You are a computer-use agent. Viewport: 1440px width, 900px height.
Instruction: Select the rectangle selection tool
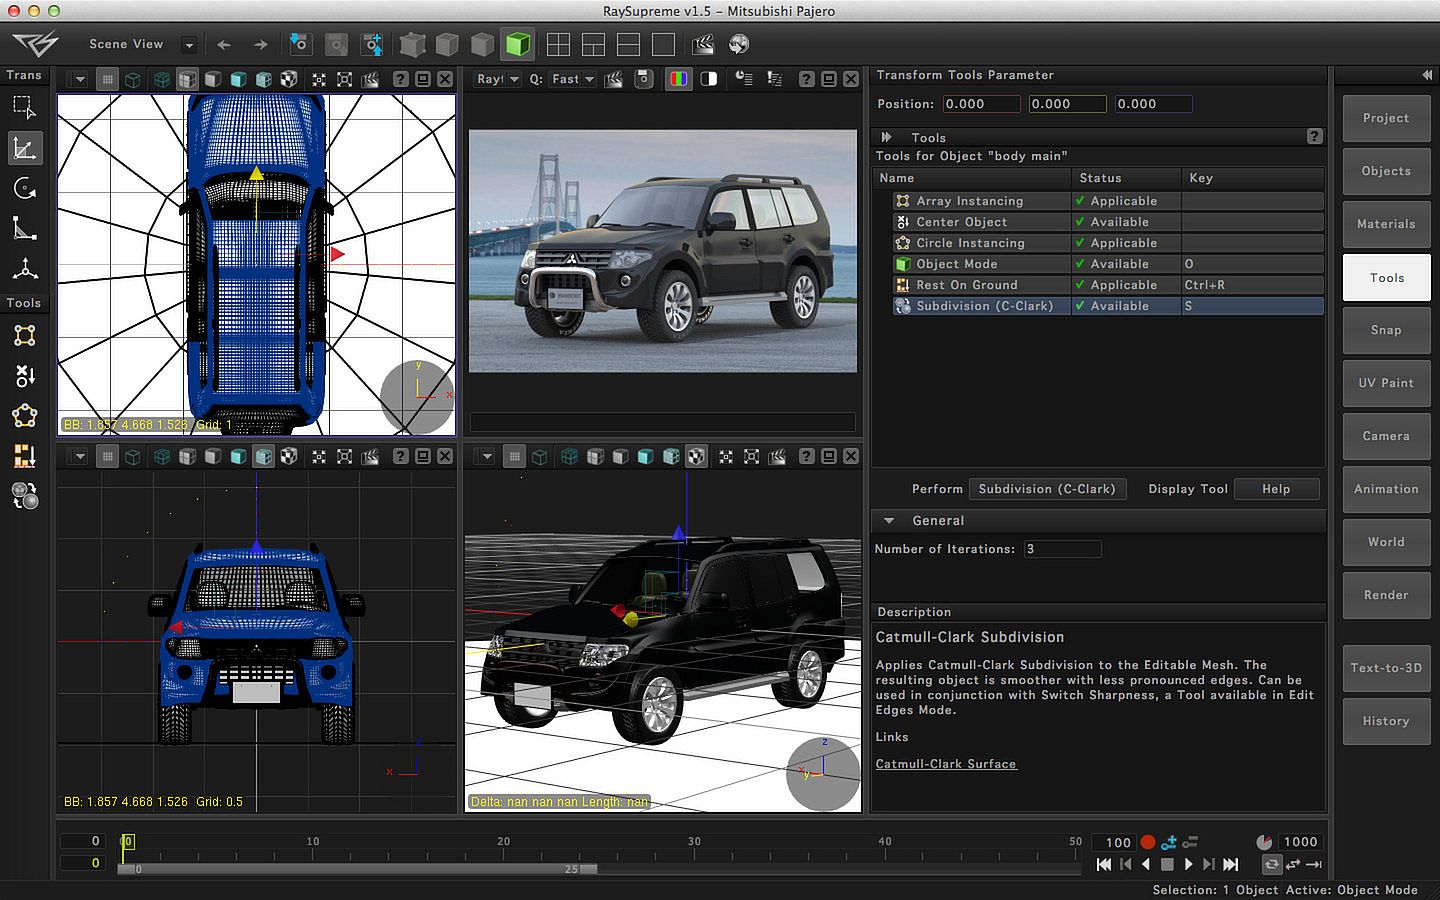(x=25, y=107)
